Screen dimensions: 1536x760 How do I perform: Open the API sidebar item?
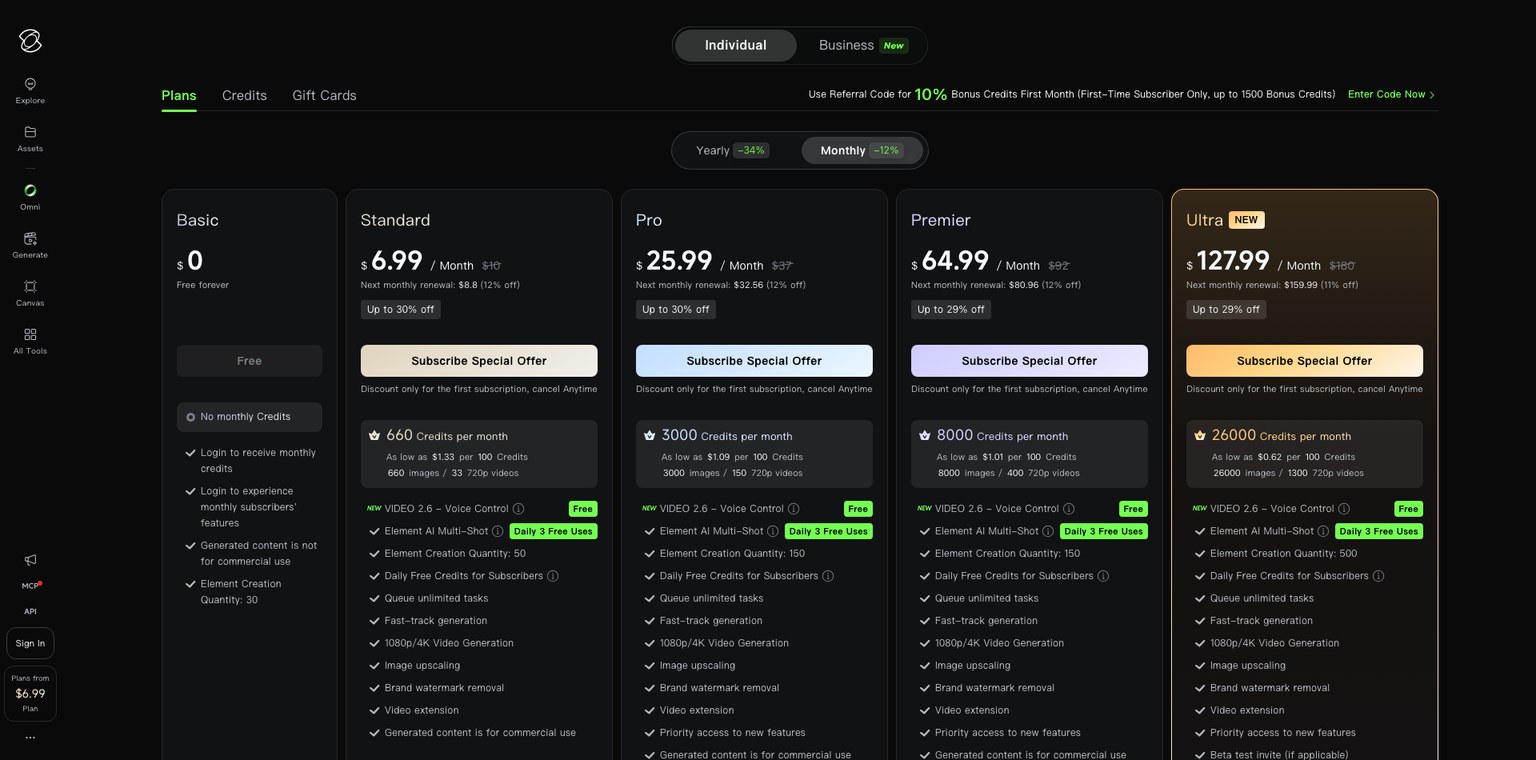[x=30, y=611]
